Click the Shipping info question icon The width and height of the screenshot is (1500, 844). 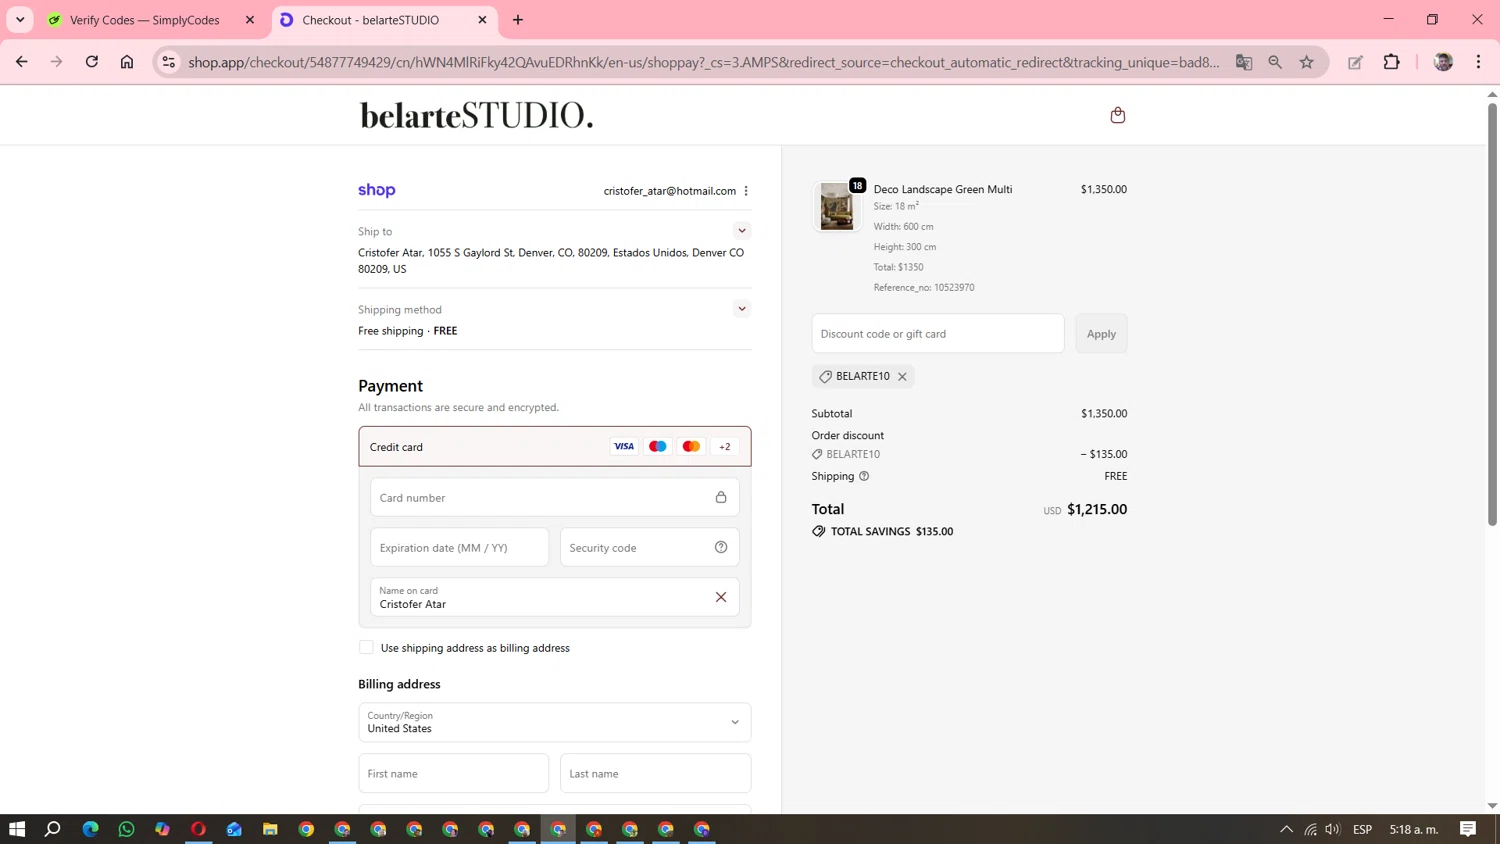pos(865,476)
